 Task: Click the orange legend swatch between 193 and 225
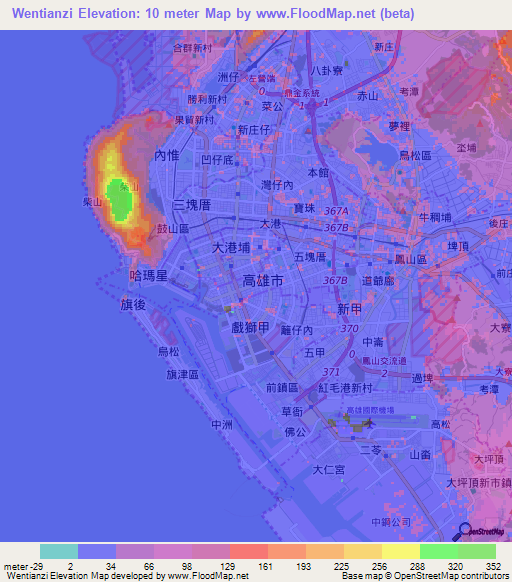[x=325, y=552]
